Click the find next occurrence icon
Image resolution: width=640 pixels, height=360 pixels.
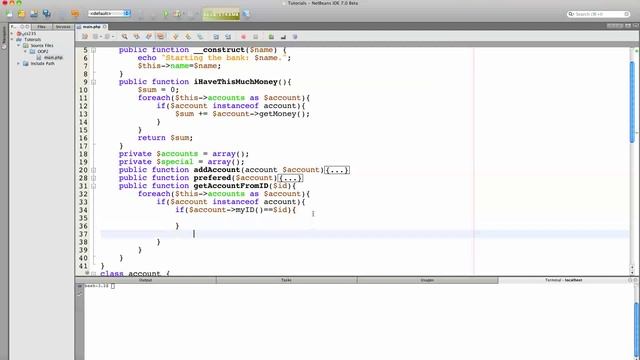click(x=149, y=37)
